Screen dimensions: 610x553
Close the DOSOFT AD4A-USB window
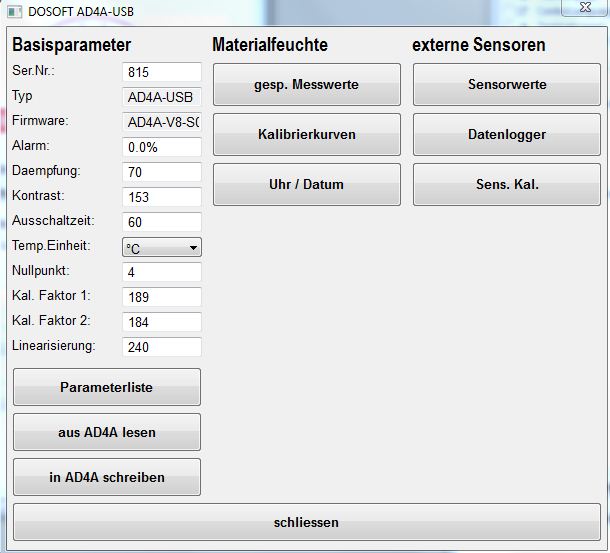[x=585, y=7]
